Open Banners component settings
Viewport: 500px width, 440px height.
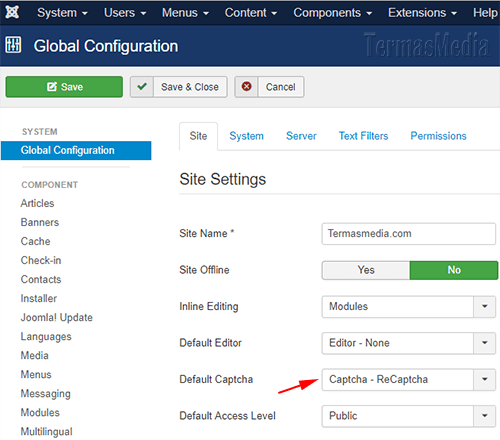tap(40, 222)
